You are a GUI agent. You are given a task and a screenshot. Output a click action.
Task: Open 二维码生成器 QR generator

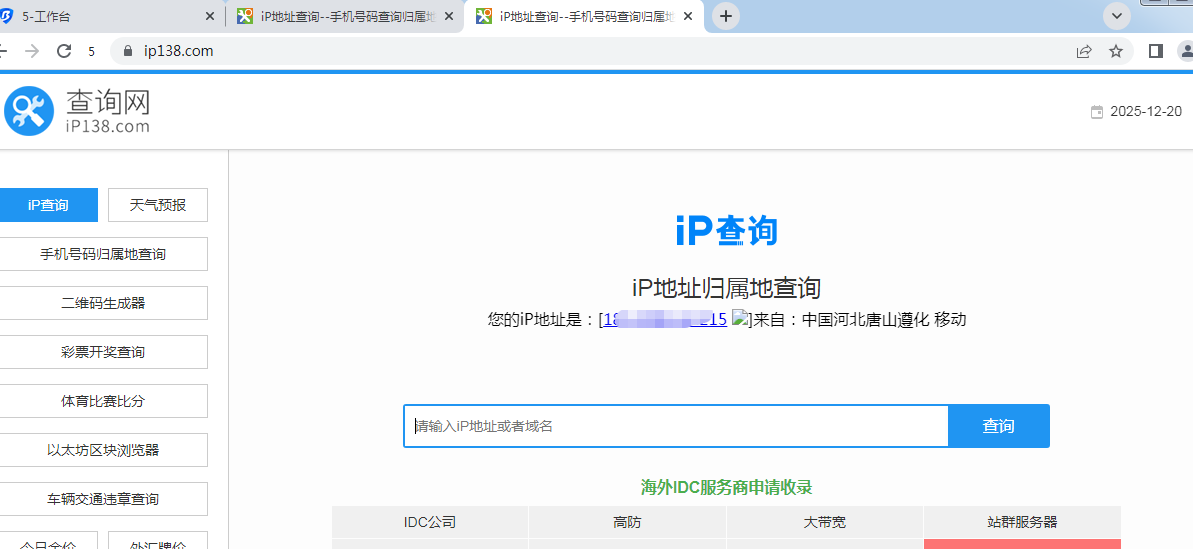point(103,303)
